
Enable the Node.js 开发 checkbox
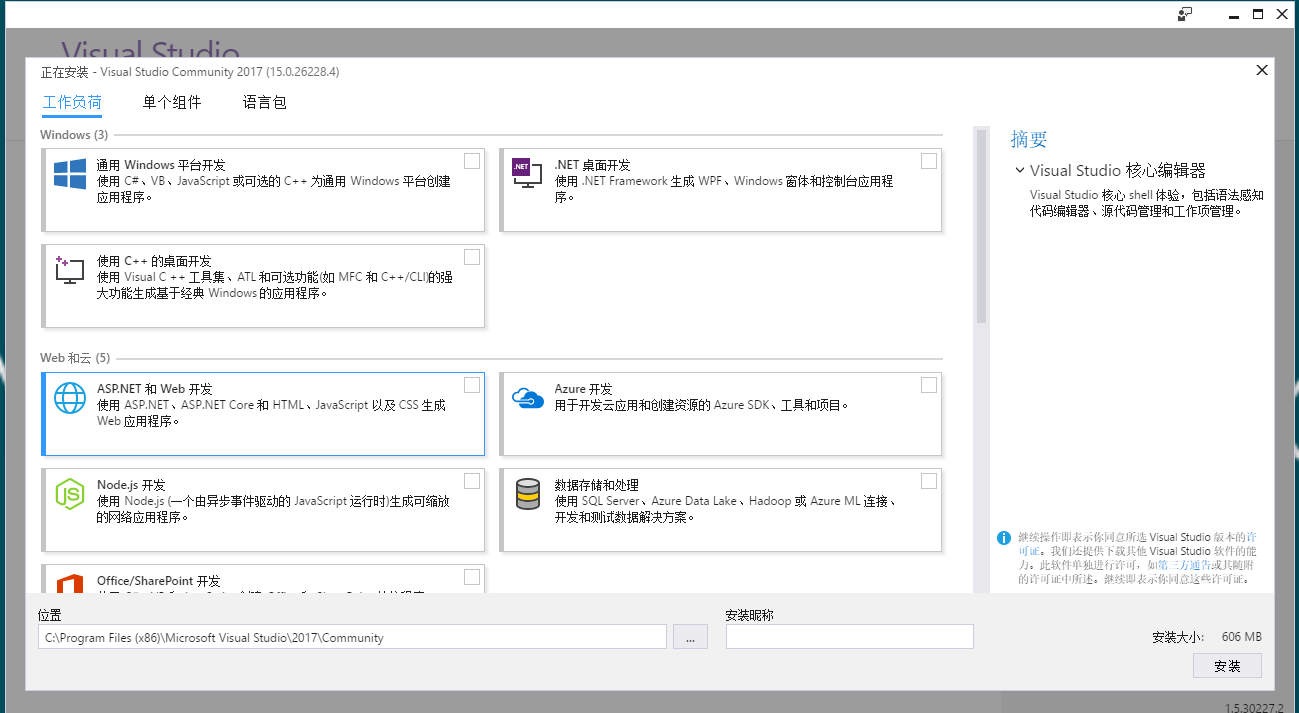[472, 481]
